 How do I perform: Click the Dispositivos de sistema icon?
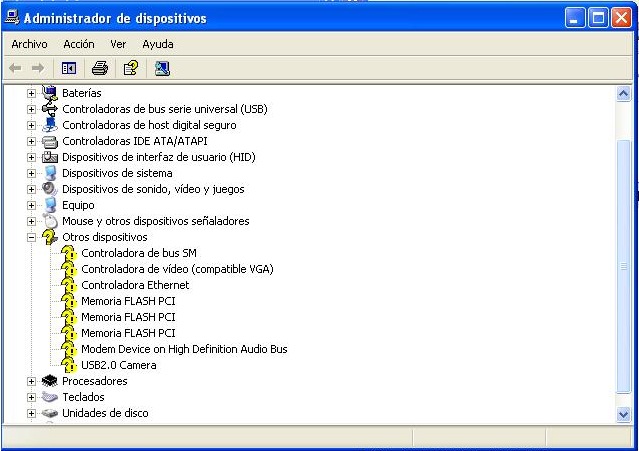[x=50, y=173]
